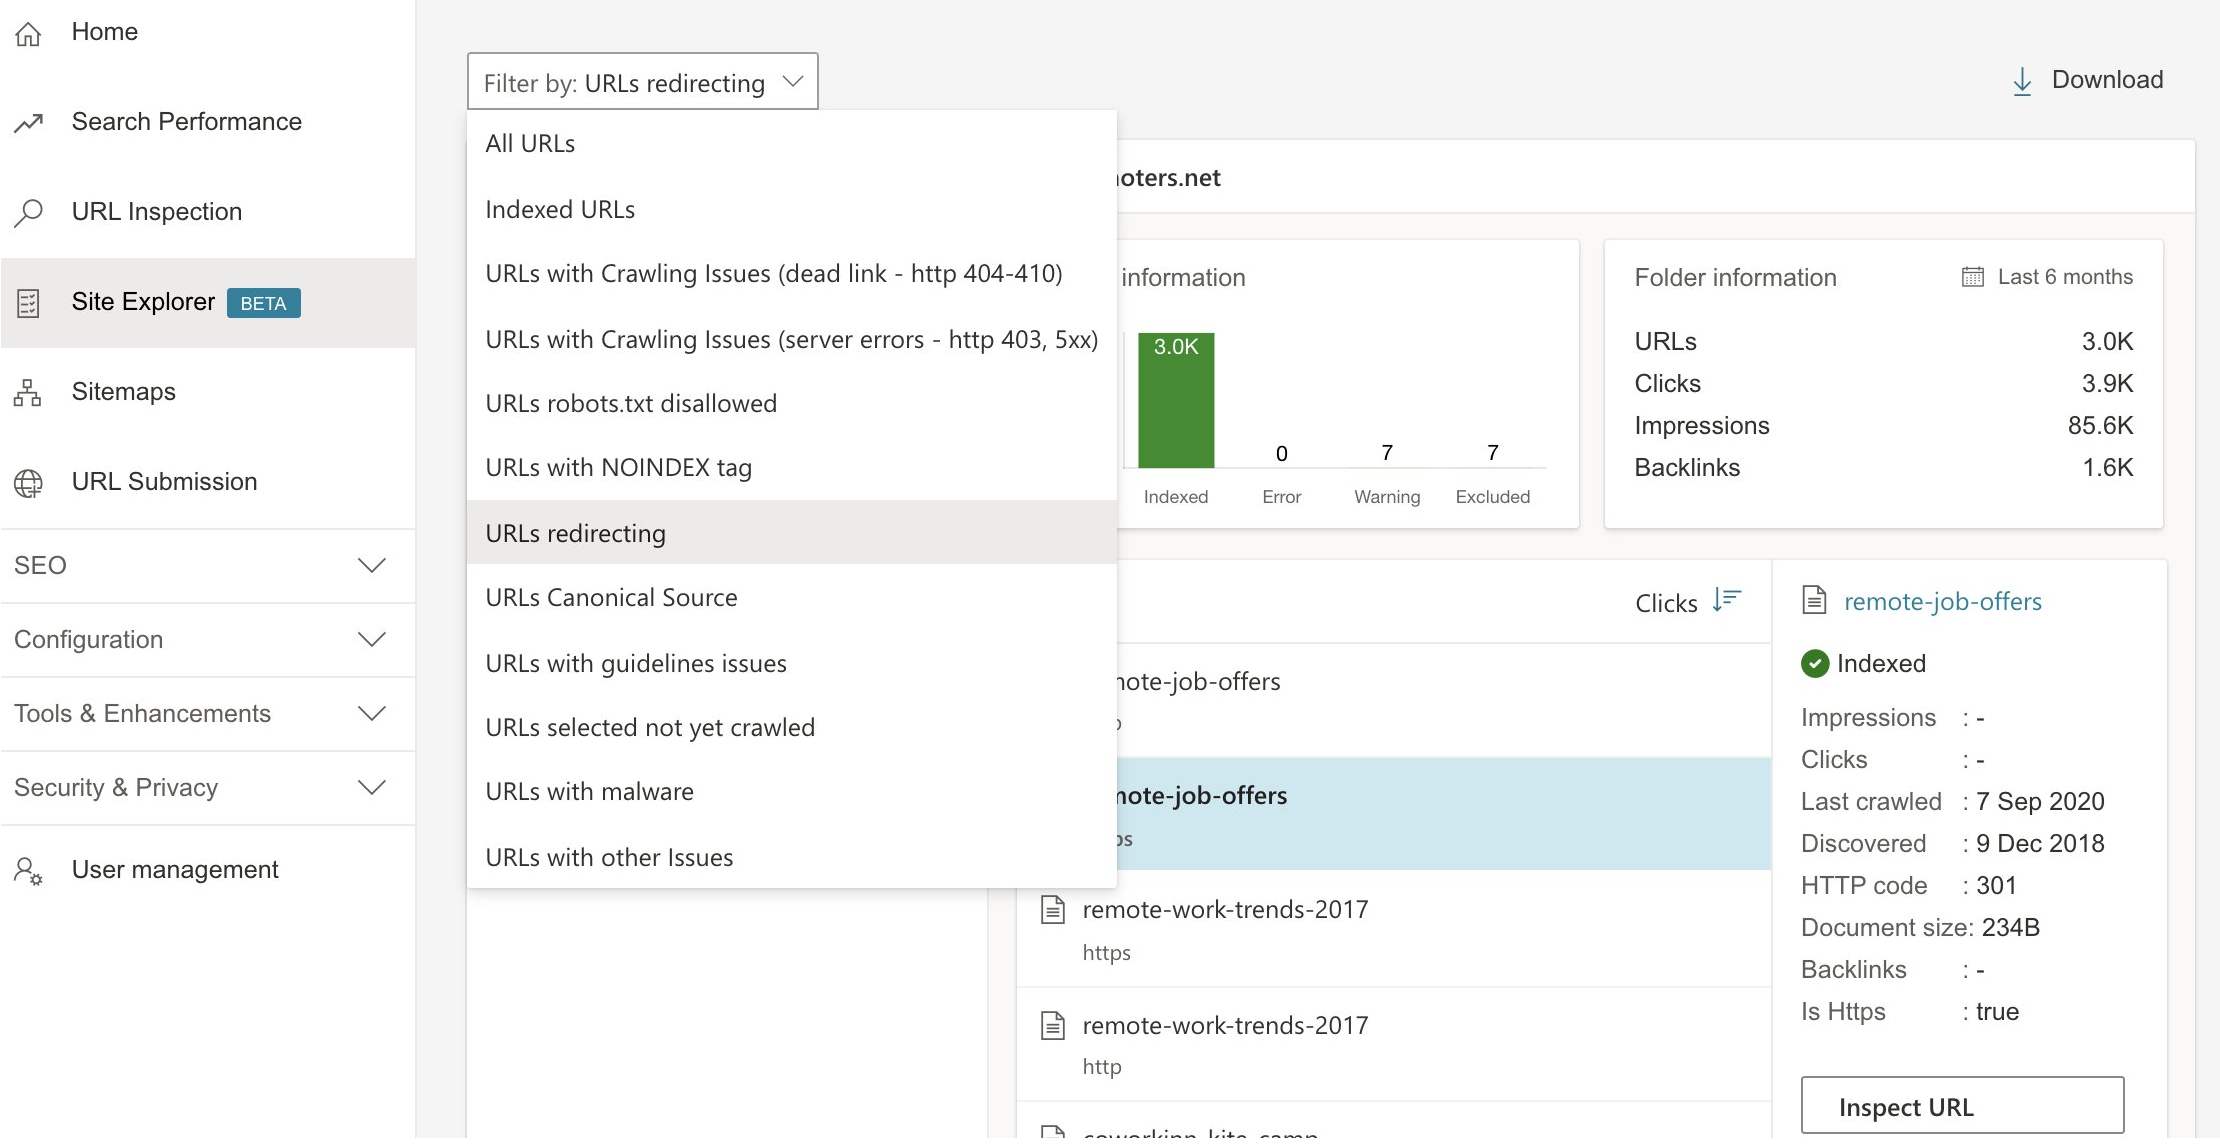2220x1148 pixels.
Task: Select the highlighted blue job-offers row
Action: tap(1444, 813)
